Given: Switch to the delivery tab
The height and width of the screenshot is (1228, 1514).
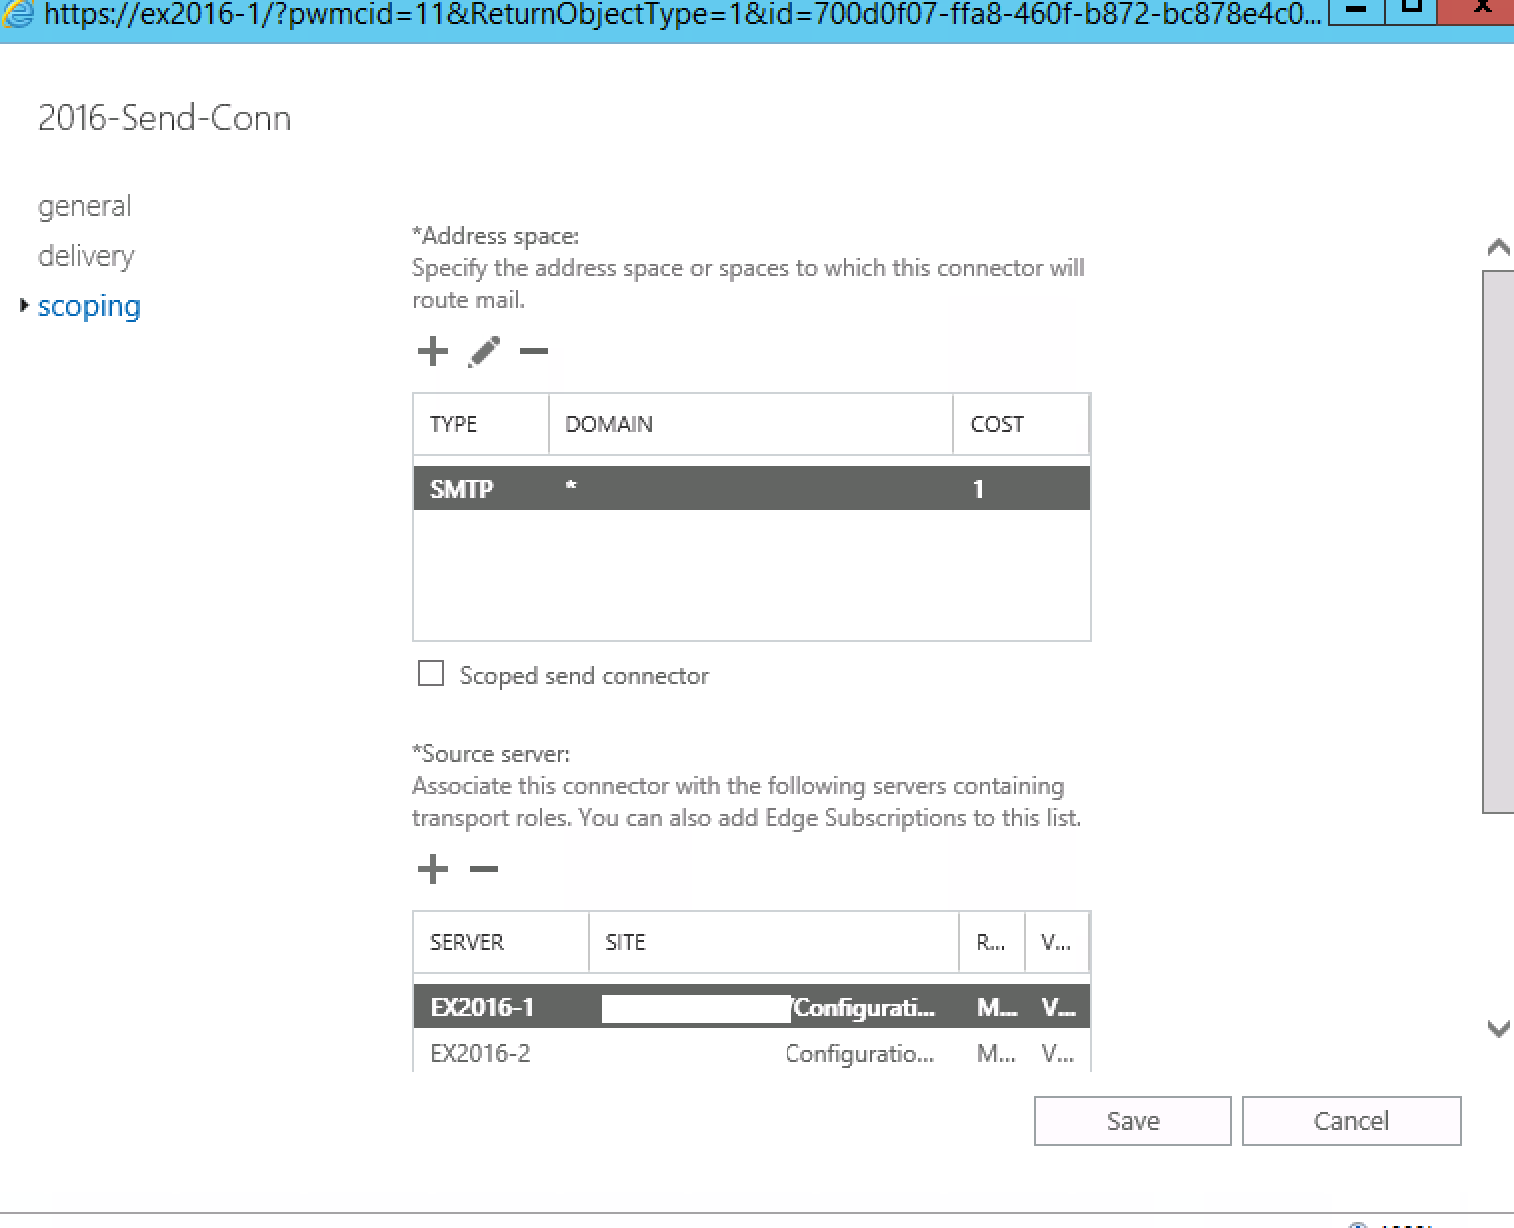Looking at the screenshot, I should pyautogui.click(x=85, y=256).
